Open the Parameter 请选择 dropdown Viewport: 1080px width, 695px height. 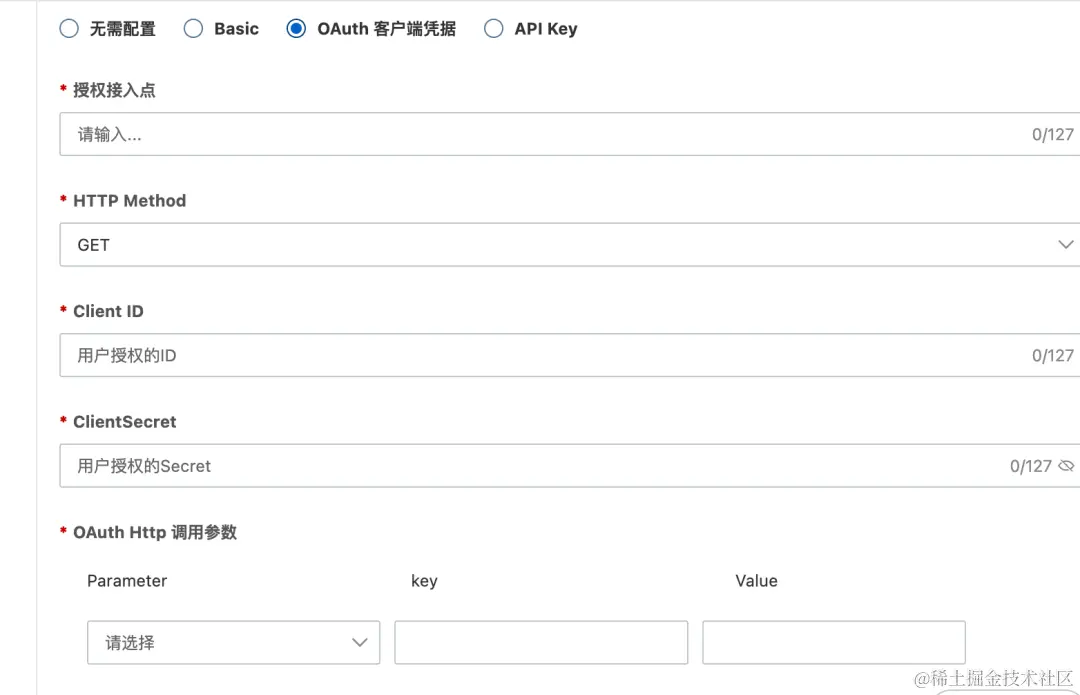[233, 643]
